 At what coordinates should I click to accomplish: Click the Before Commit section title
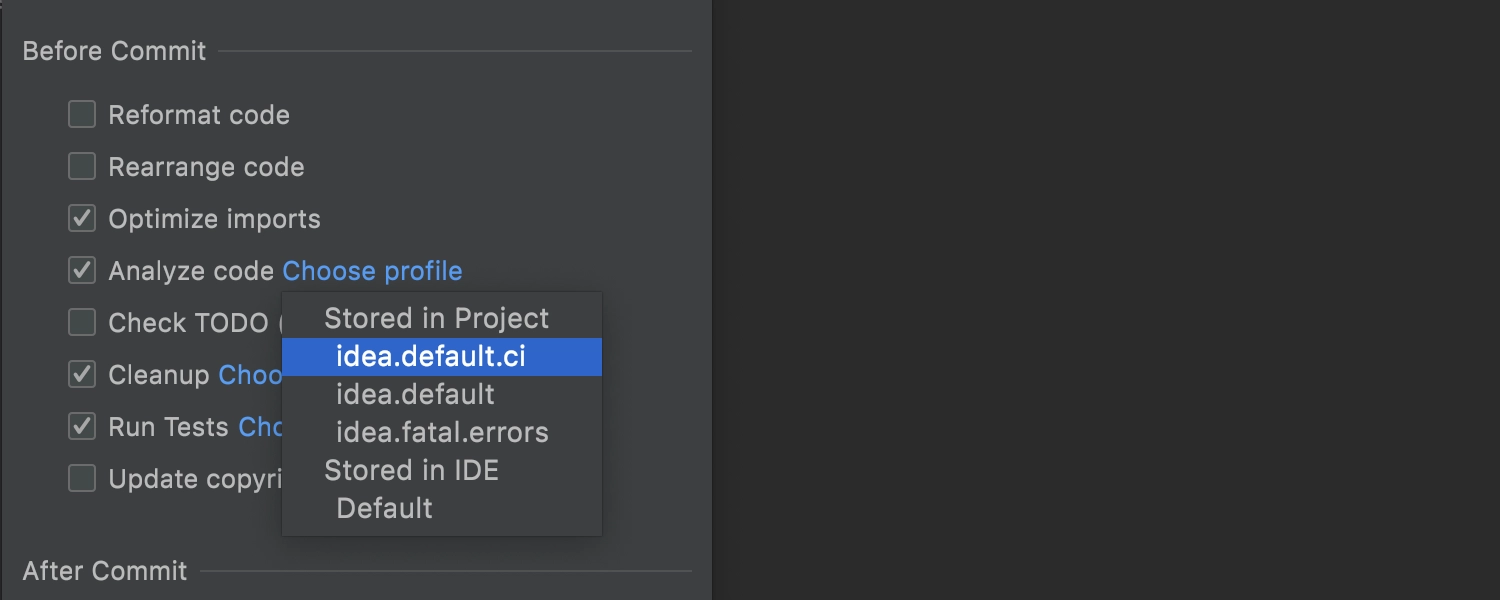coord(114,51)
